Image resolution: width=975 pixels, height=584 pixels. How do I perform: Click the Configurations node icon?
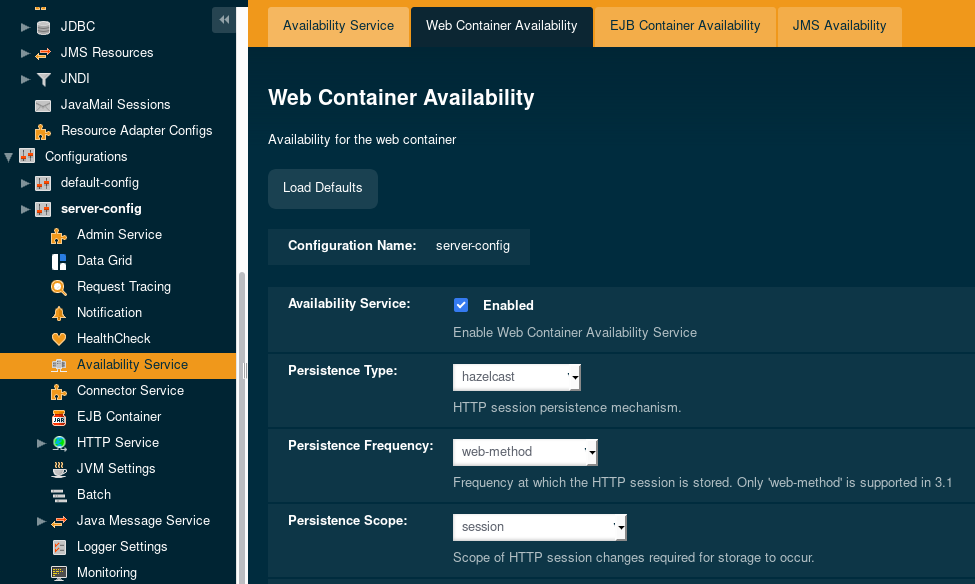27,156
